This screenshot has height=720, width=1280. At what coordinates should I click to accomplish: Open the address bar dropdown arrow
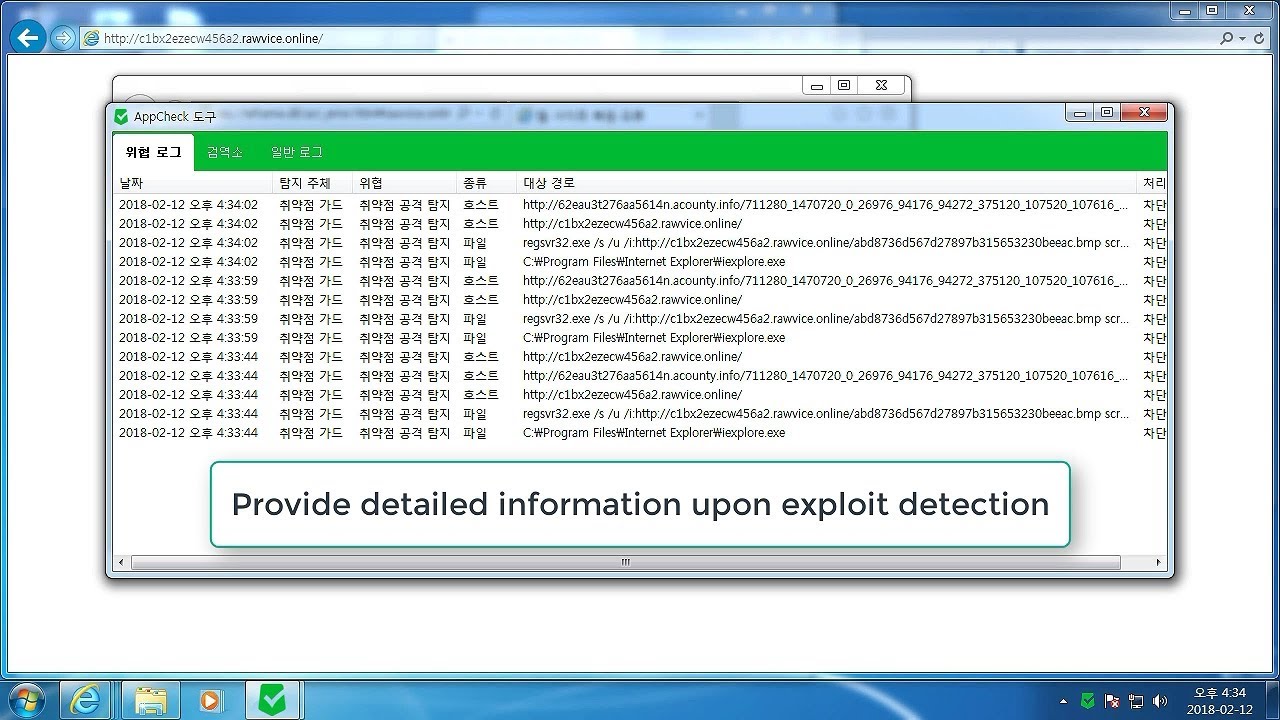[1243, 38]
